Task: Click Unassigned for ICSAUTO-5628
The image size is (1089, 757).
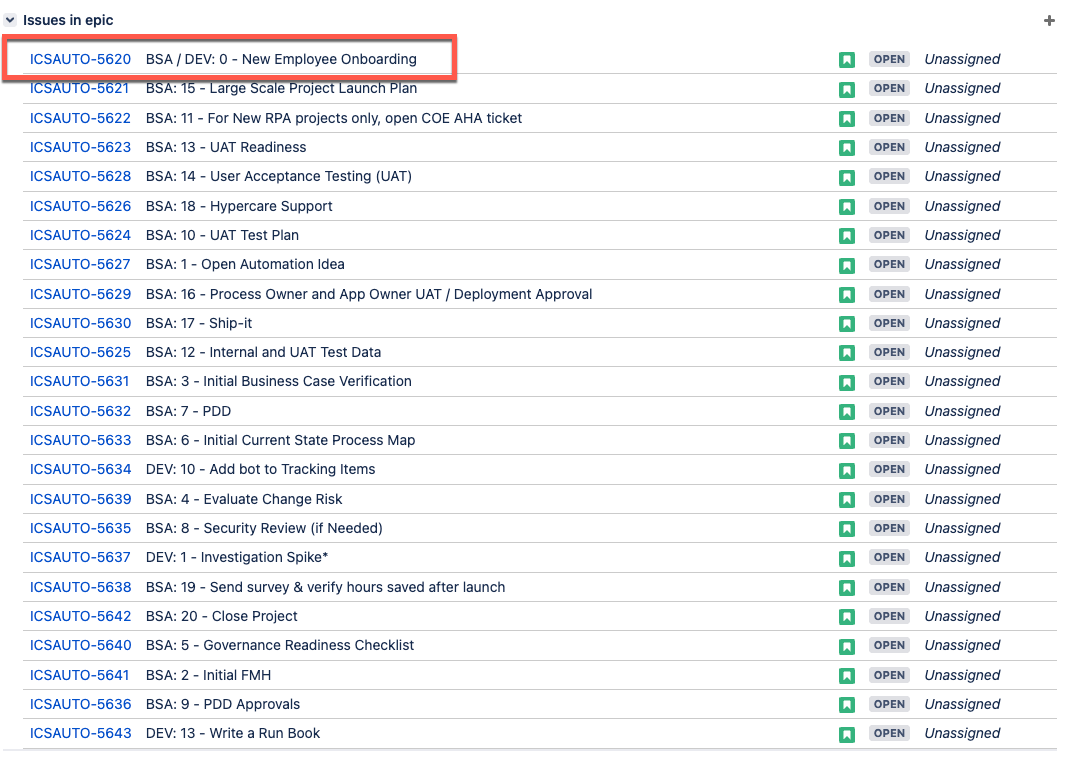Action: pos(962,176)
